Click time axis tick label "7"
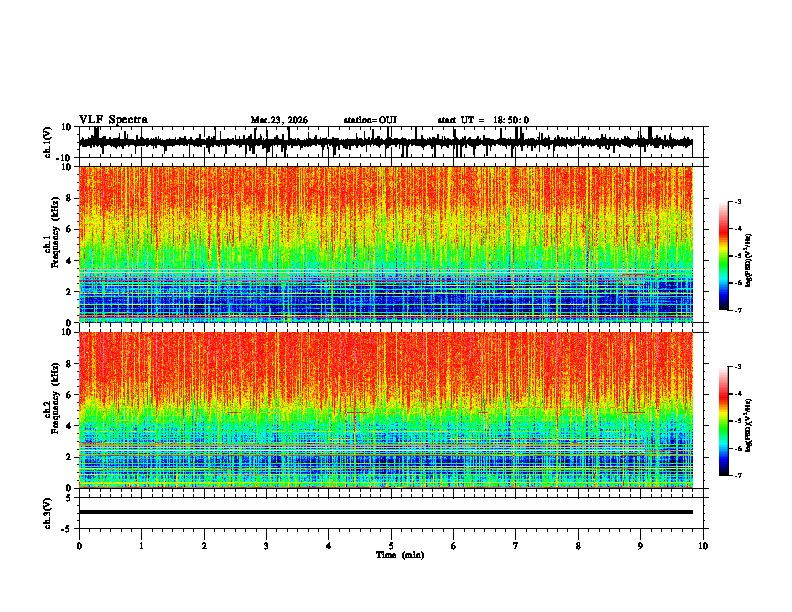Viewport: 792px width, 612px height. coord(516,546)
